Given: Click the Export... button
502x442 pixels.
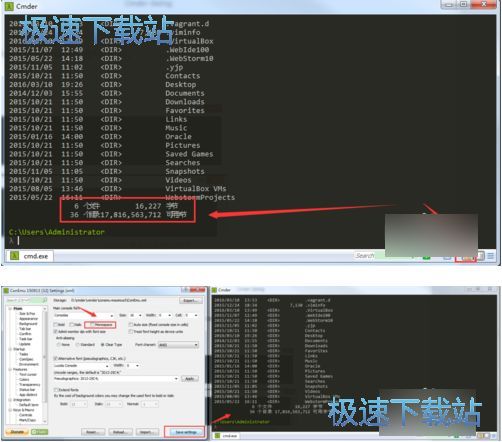Looking at the screenshot, I should pyautogui.click(x=190, y=301).
